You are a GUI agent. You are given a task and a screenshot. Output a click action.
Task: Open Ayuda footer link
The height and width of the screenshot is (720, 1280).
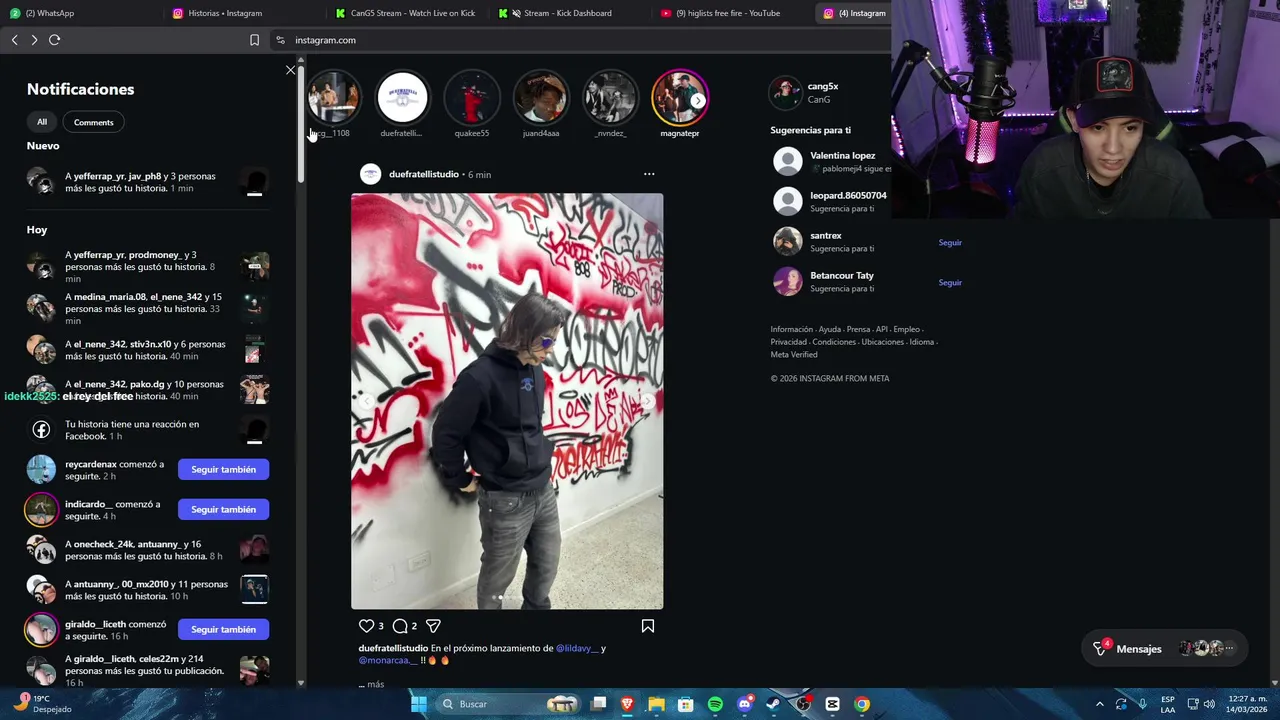pyautogui.click(x=830, y=329)
